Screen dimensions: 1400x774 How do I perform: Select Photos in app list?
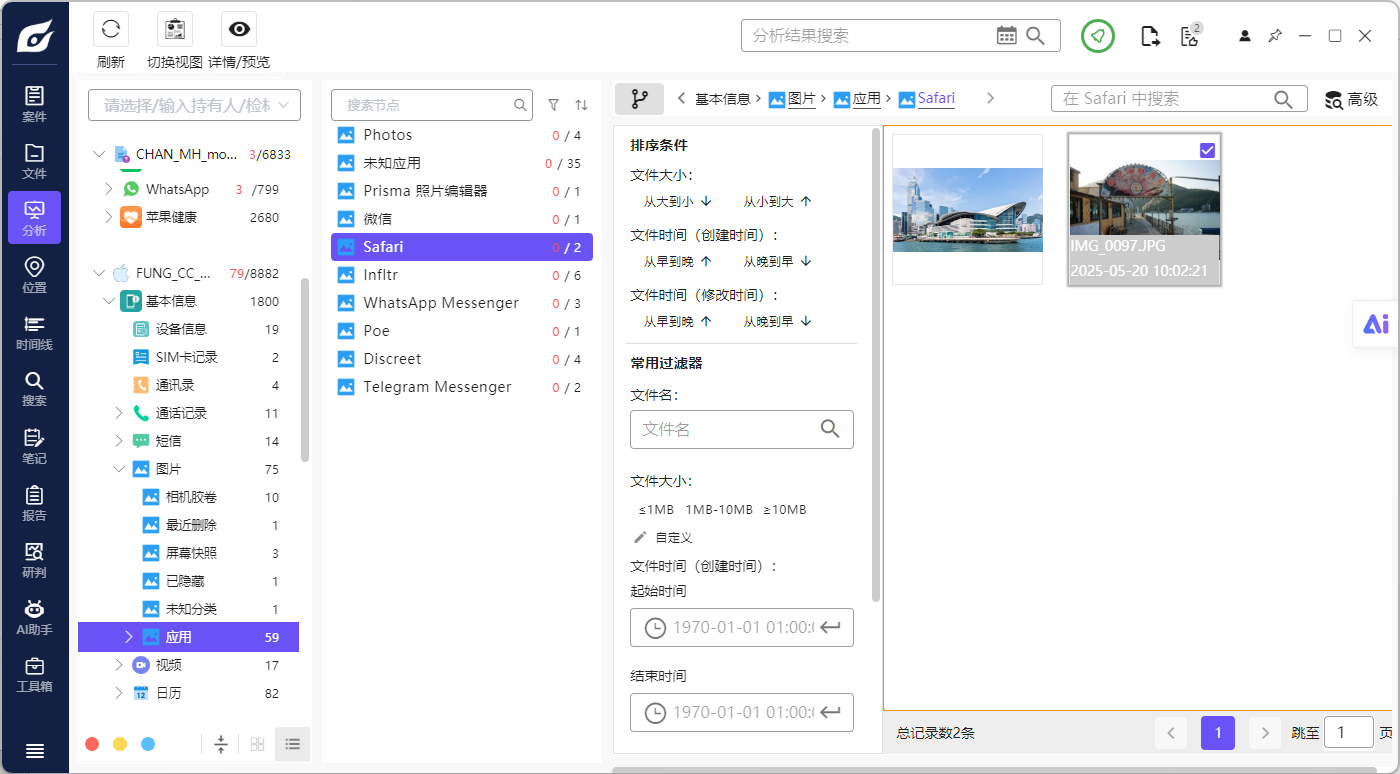[462, 135]
